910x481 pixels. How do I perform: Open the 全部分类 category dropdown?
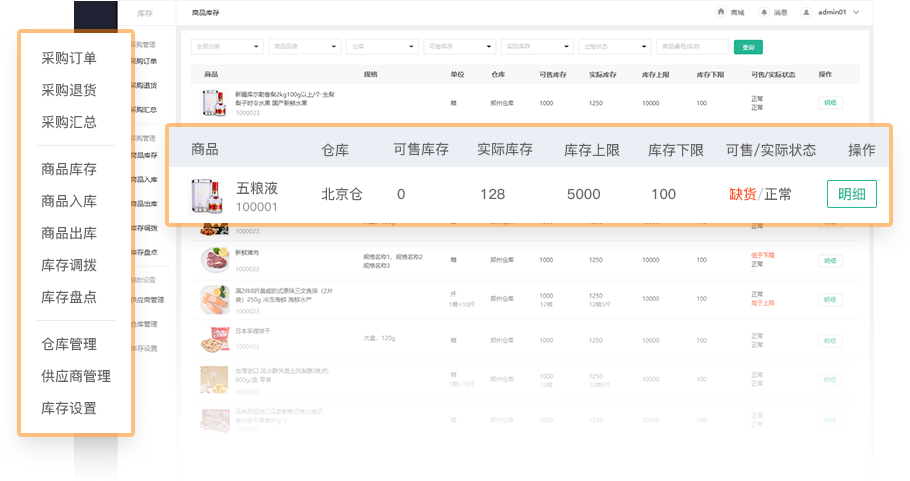click(x=226, y=46)
